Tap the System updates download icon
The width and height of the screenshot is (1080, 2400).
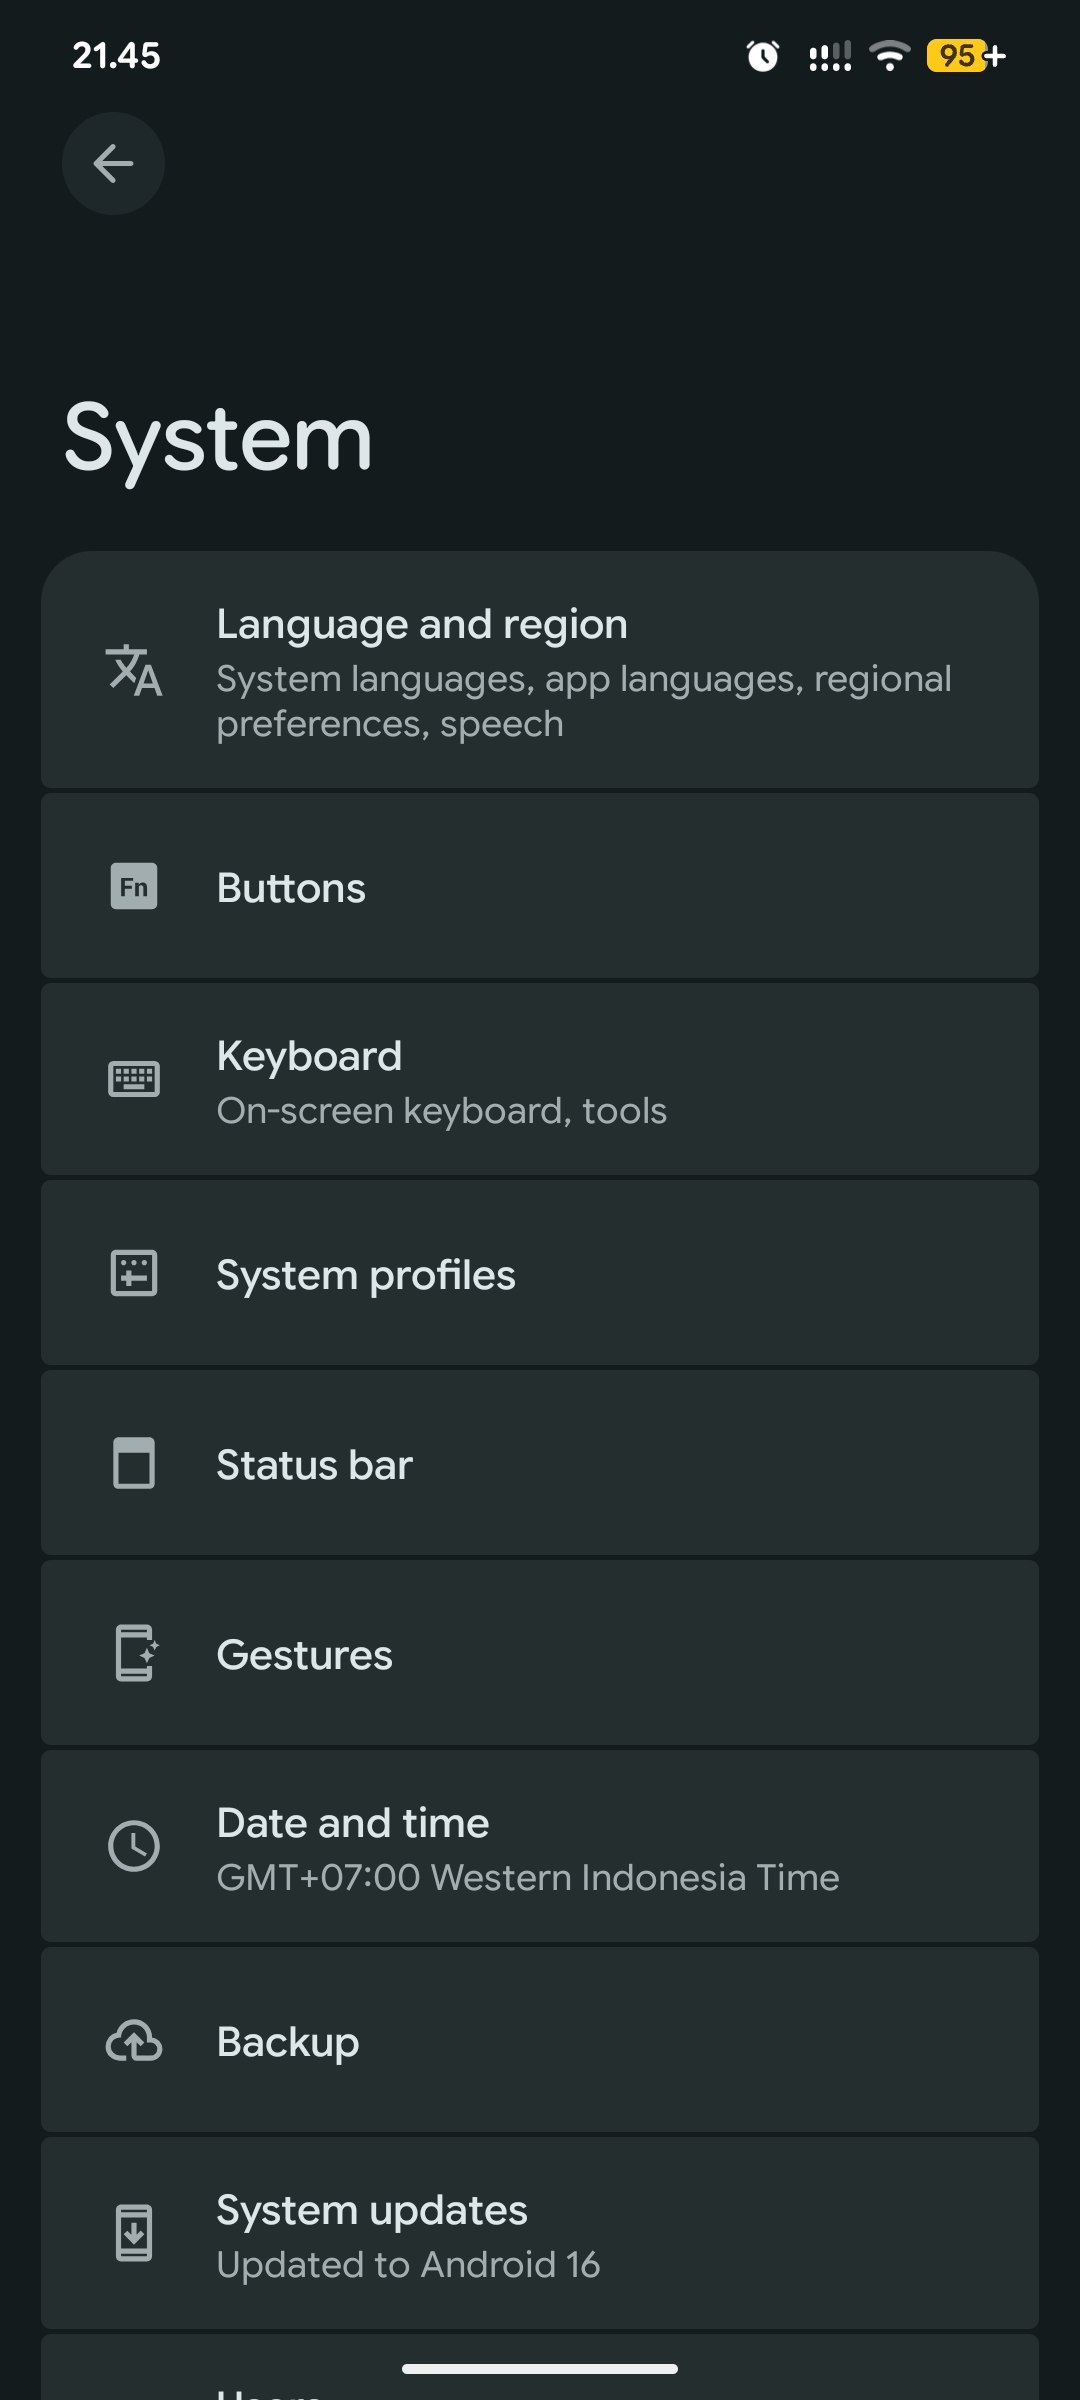pyautogui.click(x=134, y=2233)
